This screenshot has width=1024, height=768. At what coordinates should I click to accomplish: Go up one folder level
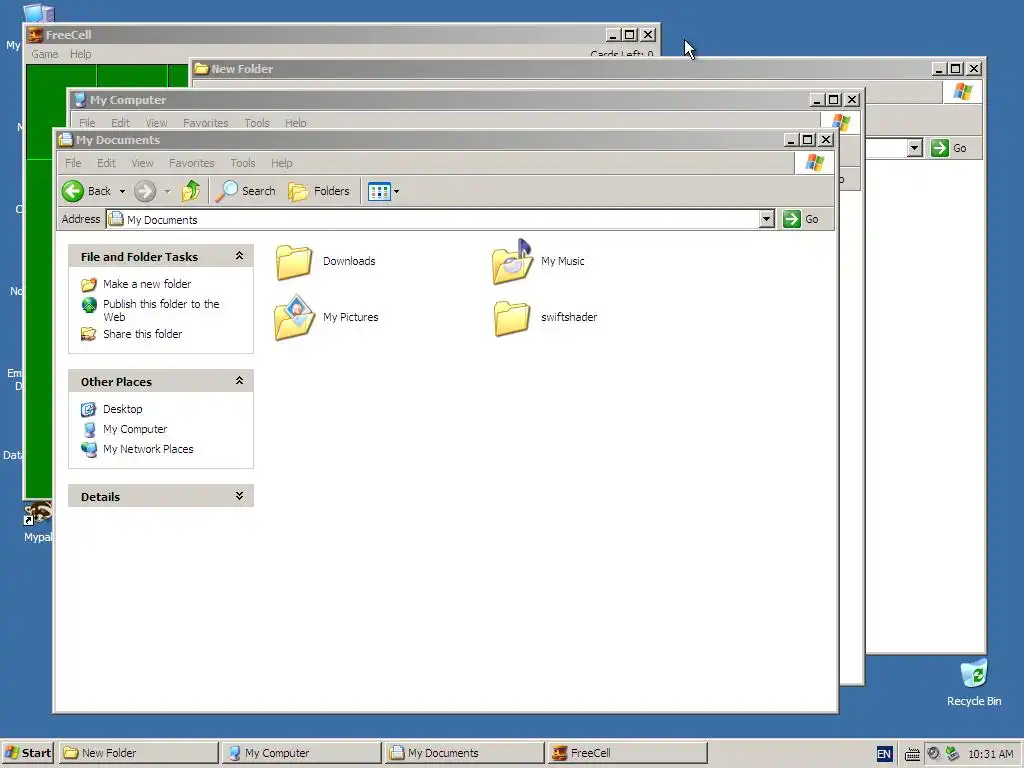coord(191,191)
